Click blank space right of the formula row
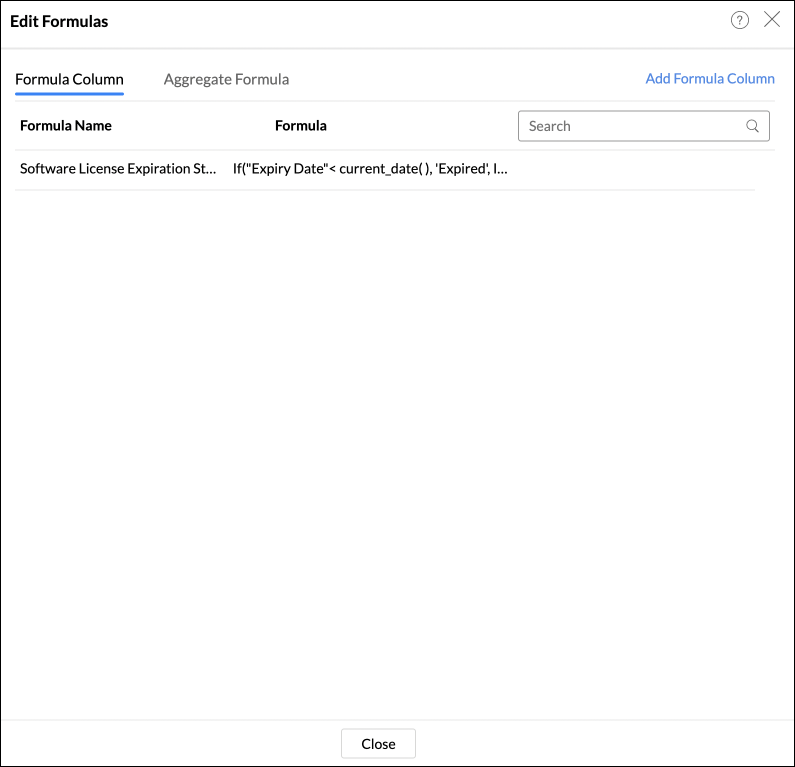The height and width of the screenshot is (767, 795). pyautogui.click(x=630, y=169)
